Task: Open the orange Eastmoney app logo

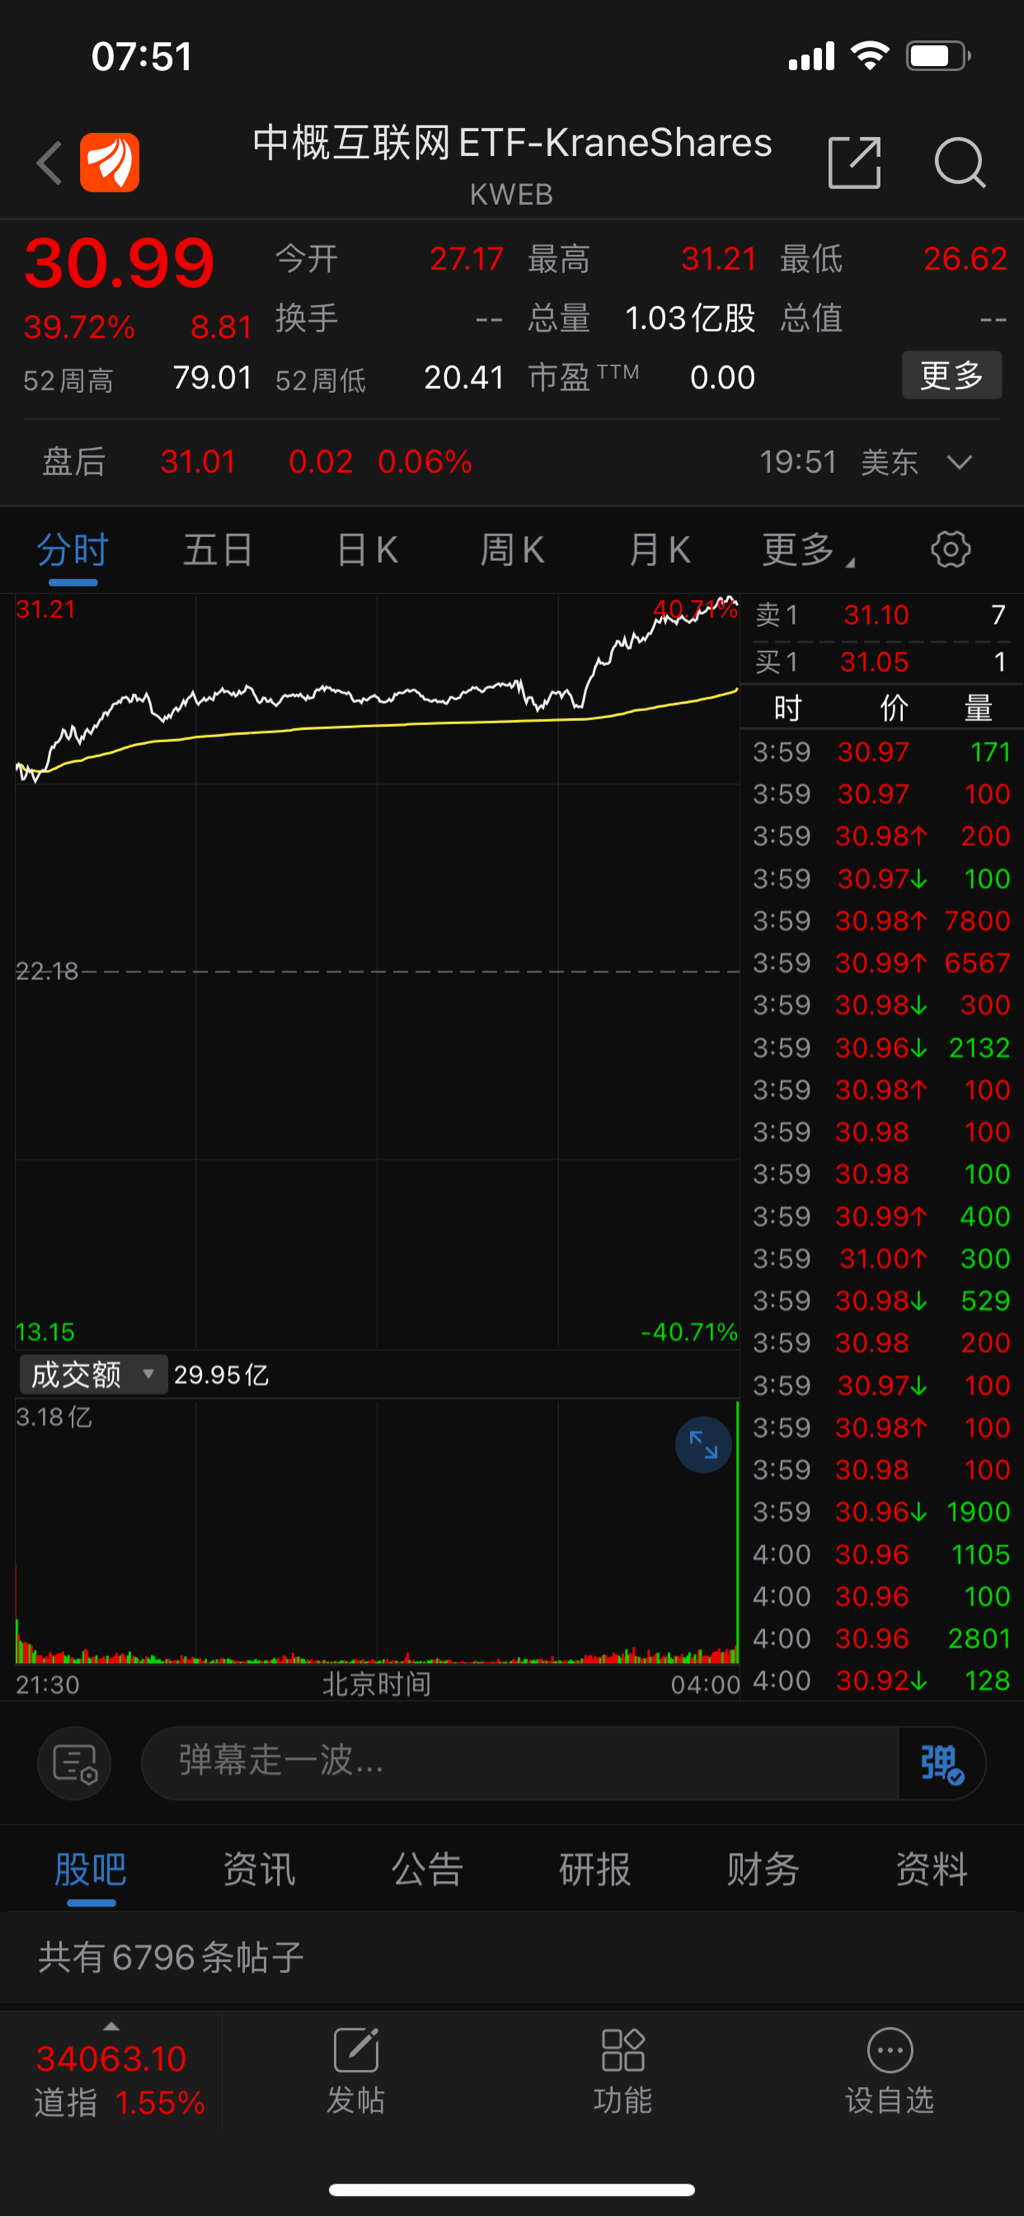Action: click(110, 162)
